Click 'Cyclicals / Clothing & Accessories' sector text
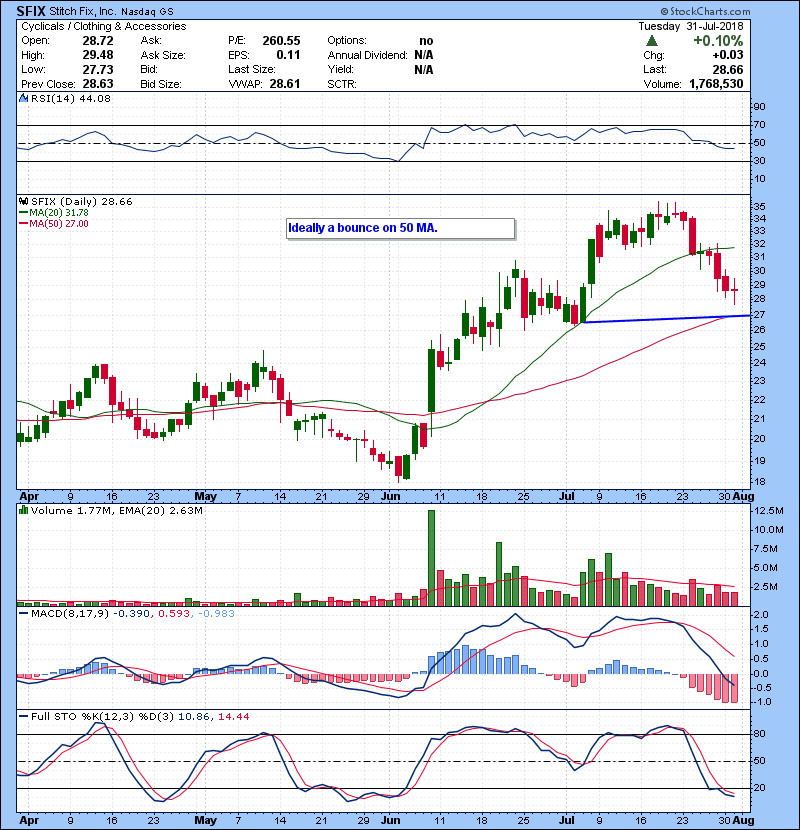 (x=104, y=26)
